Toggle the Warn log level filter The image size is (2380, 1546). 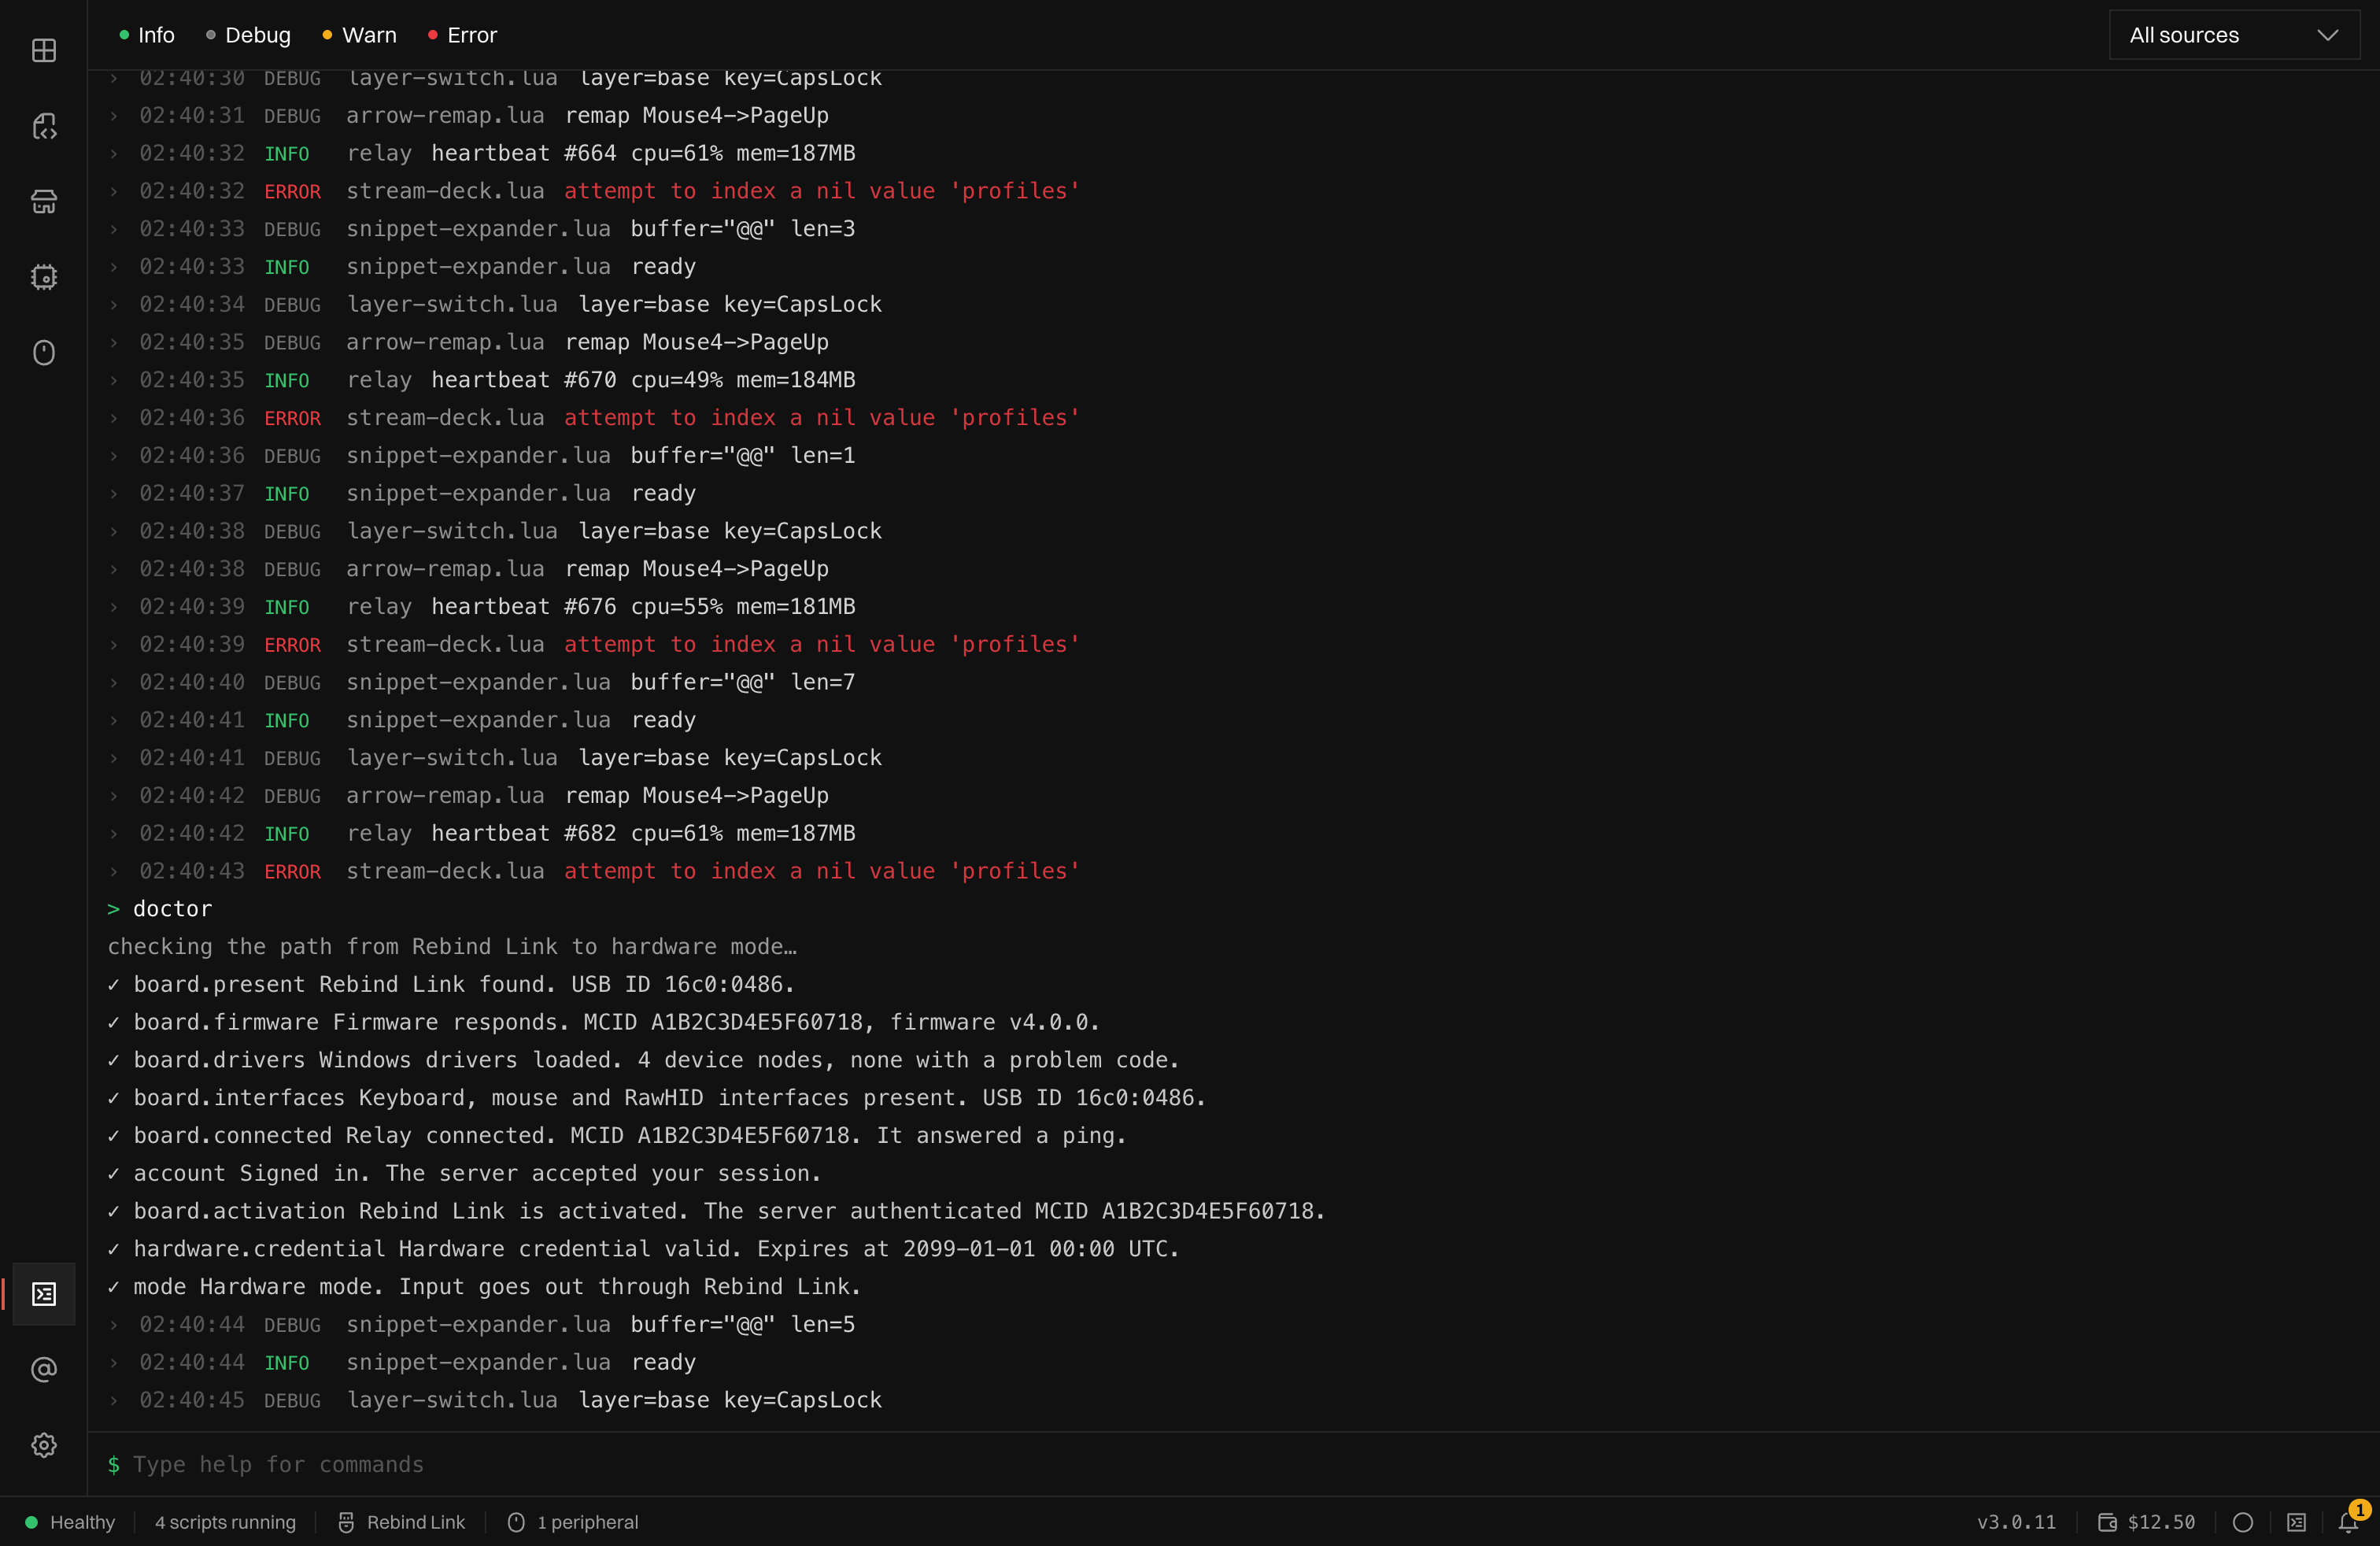(x=359, y=35)
